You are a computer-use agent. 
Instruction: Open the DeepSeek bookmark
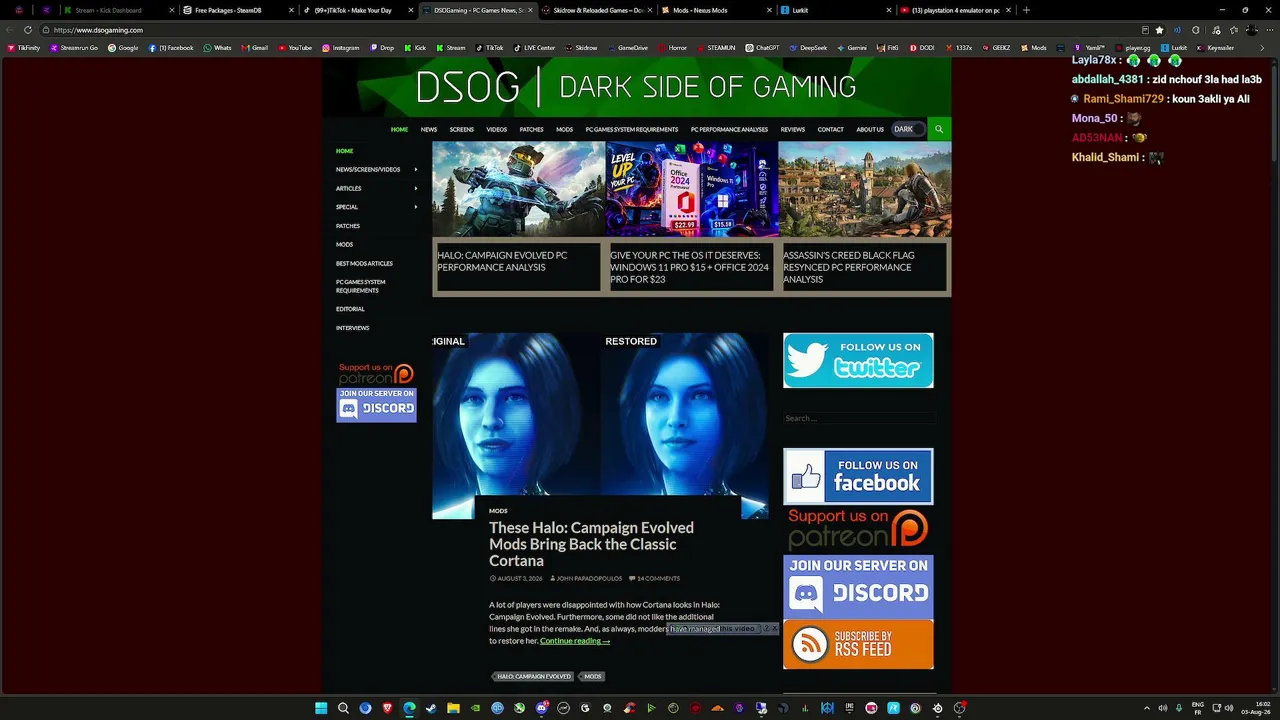point(808,48)
